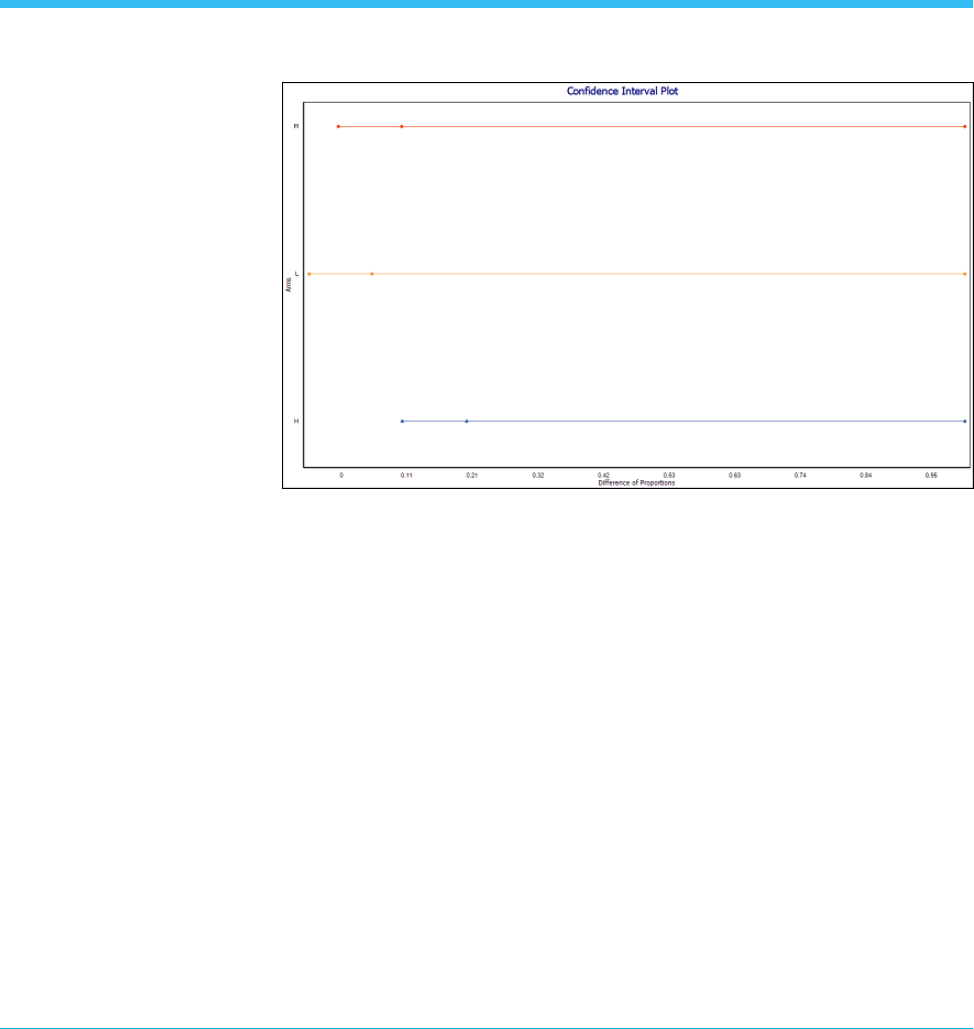Select the orange L arm interval line

637,274
